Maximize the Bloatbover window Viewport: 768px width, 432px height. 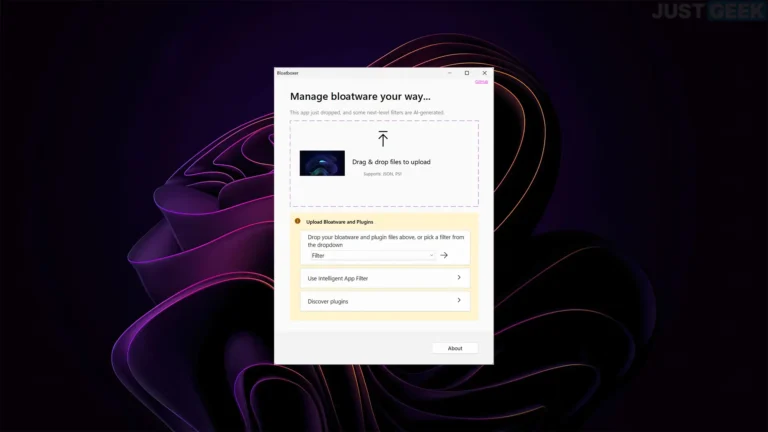coord(467,73)
